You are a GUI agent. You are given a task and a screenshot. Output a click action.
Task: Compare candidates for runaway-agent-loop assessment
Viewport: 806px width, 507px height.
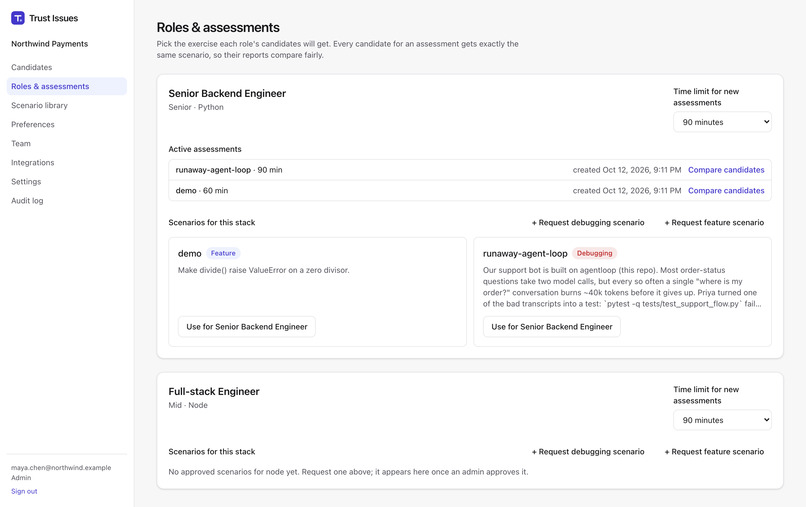pos(726,170)
